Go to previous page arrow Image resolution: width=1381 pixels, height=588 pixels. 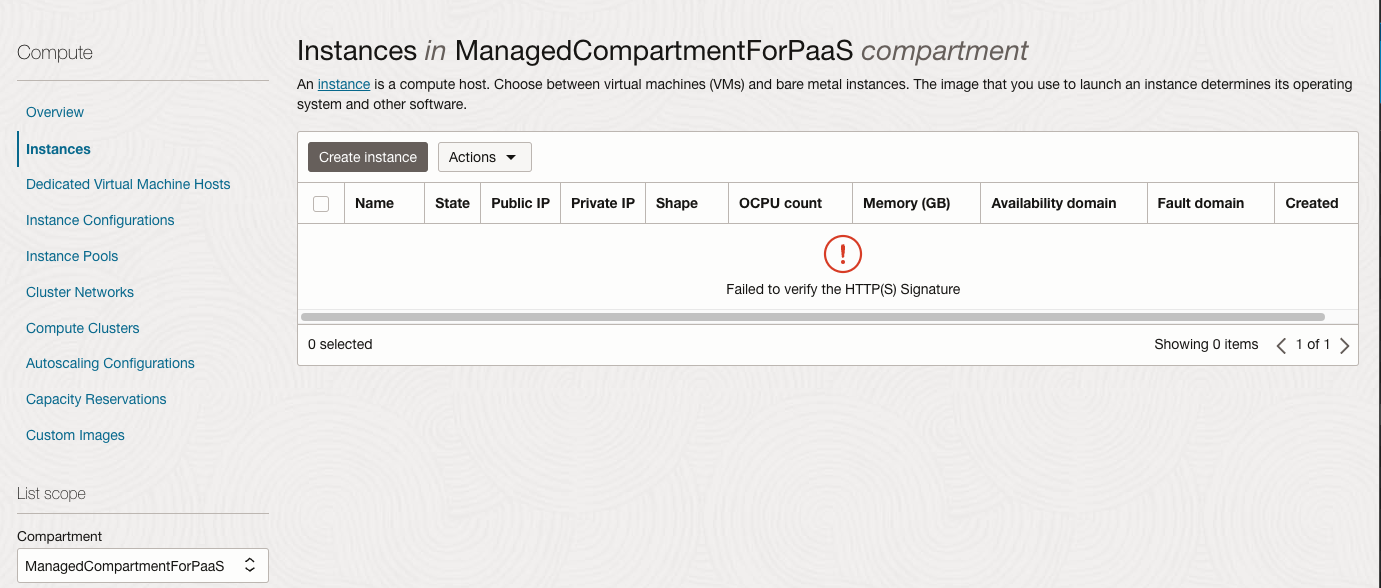[1281, 345]
